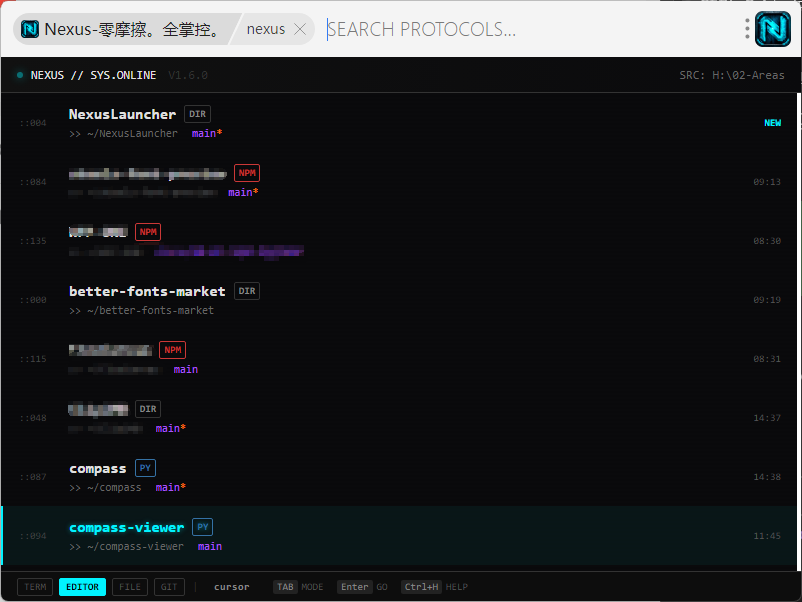The width and height of the screenshot is (802, 602).
Task: Switch to GIT mode
Action: 170,587
